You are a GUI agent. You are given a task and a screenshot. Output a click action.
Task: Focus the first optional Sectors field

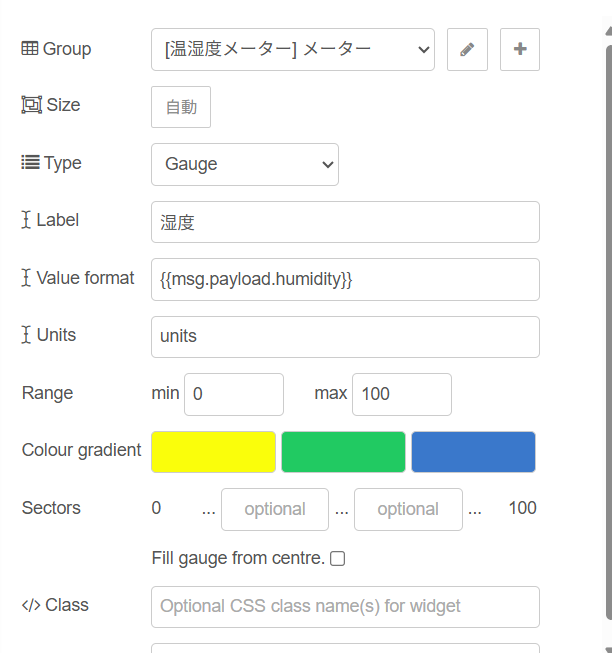tap(275, 509)
